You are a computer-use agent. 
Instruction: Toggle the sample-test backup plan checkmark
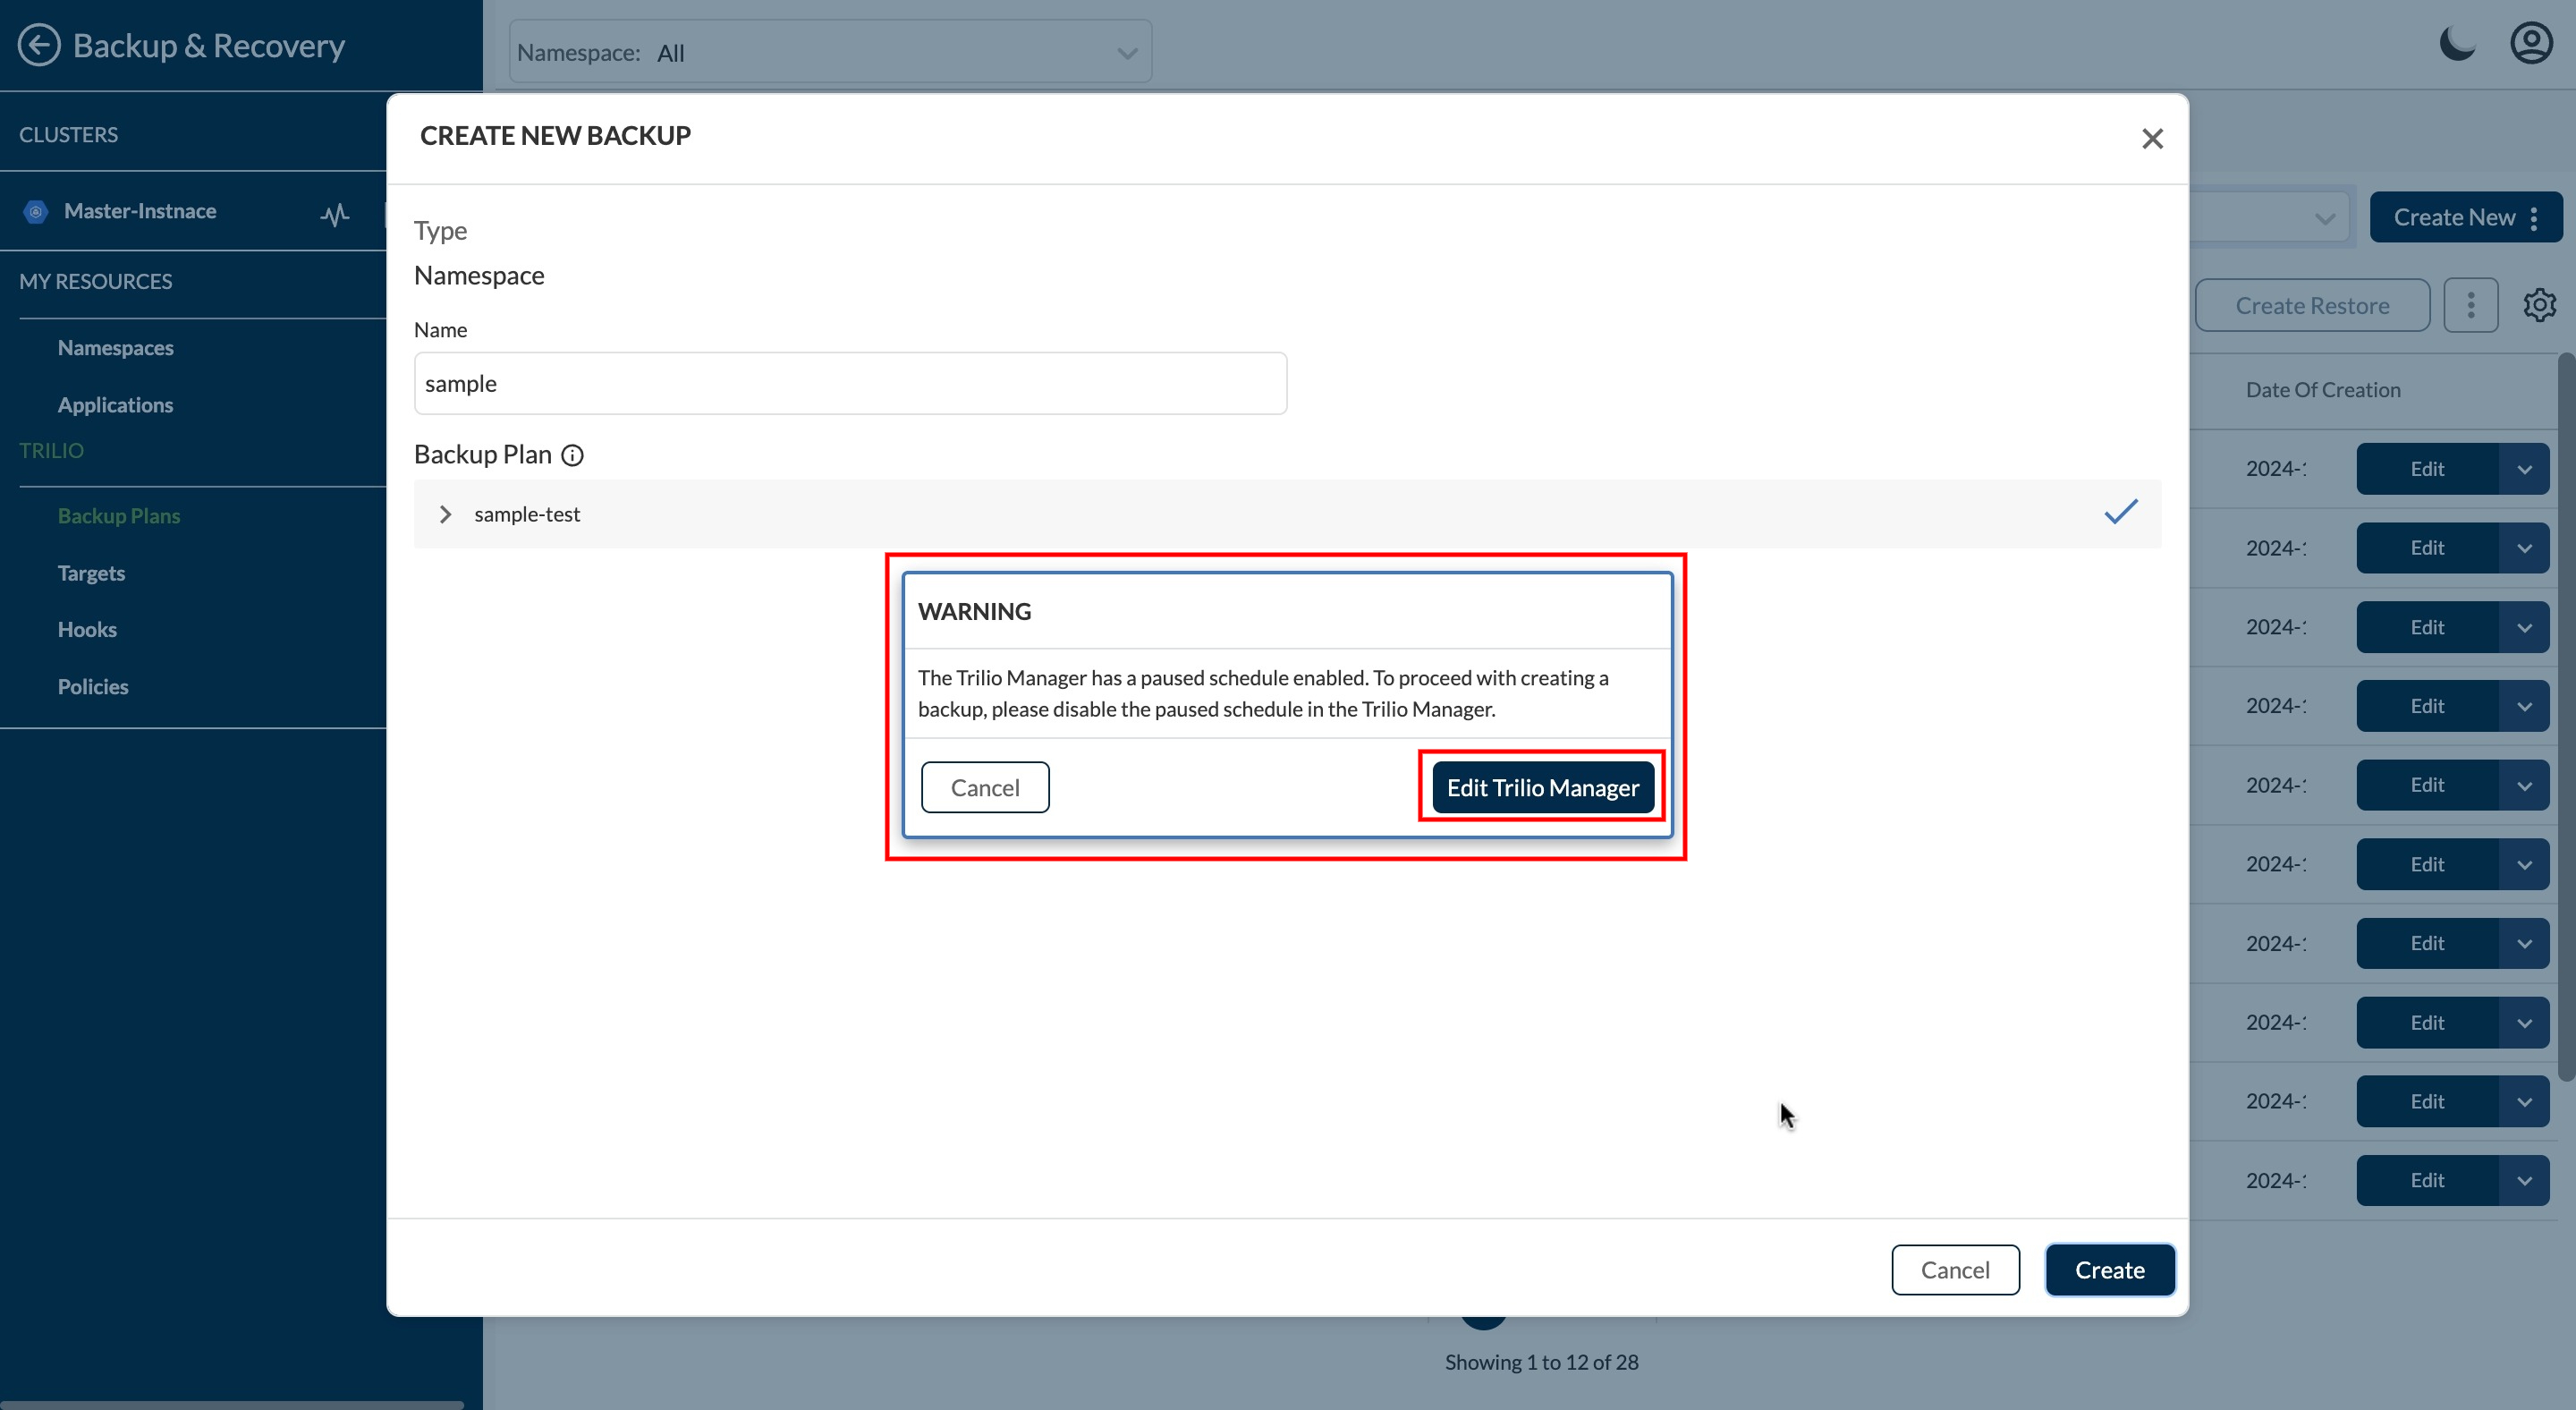[2120, 512]
